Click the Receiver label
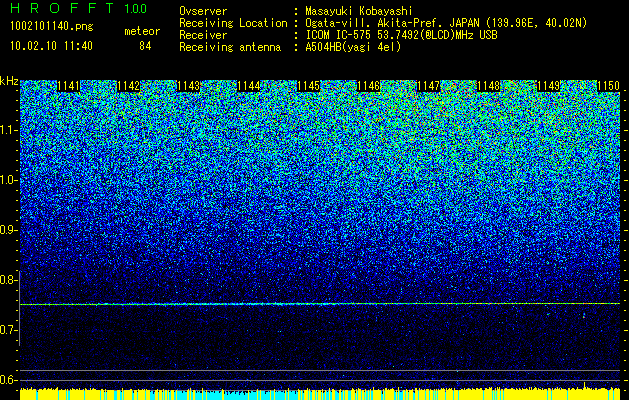The width and height of the screenshot is (629, 400). pos(203,35)
